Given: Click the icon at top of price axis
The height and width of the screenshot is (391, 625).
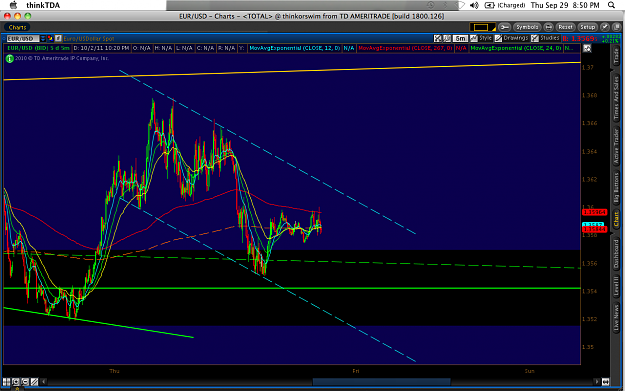Looking at the screenshot, I should tap(587, 49).
